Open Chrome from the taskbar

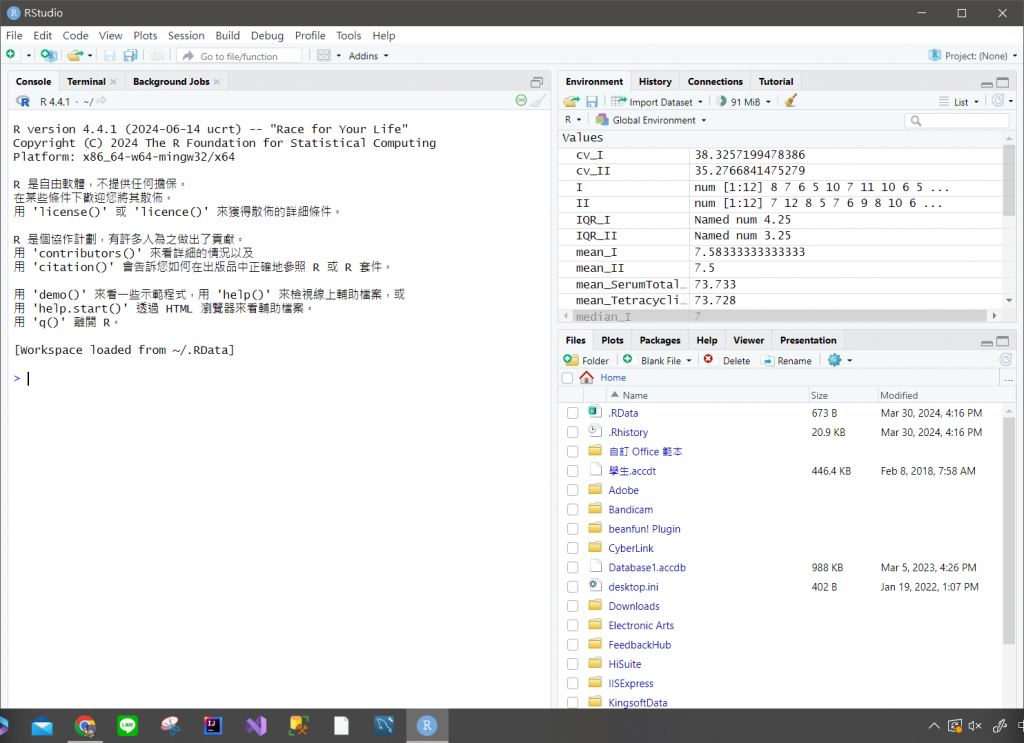pos(86,725)
